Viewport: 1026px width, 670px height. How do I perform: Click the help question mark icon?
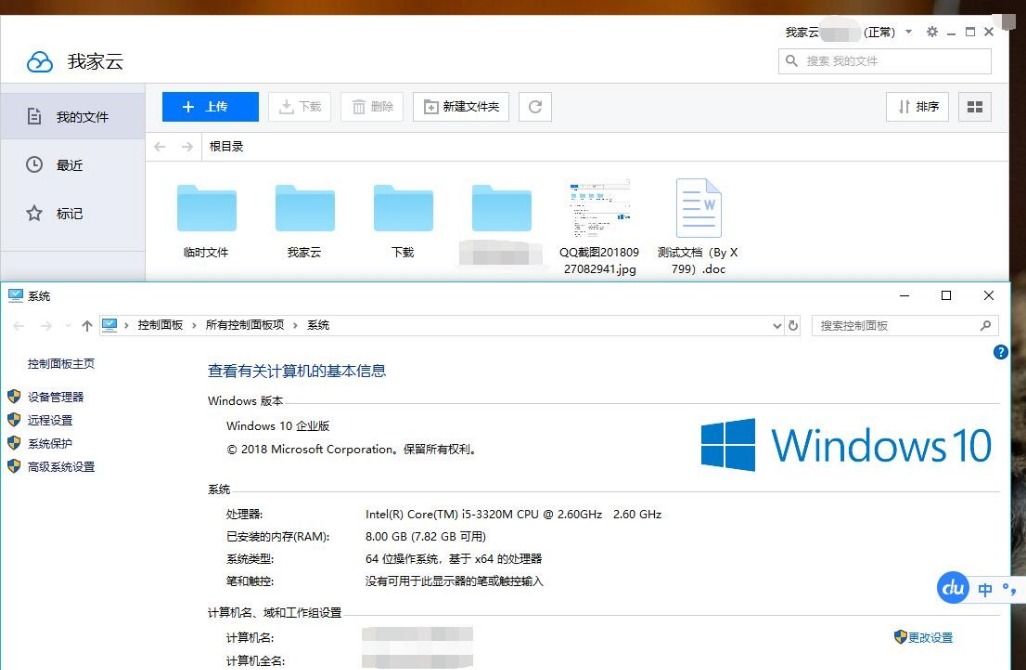tap(1001, 350)
